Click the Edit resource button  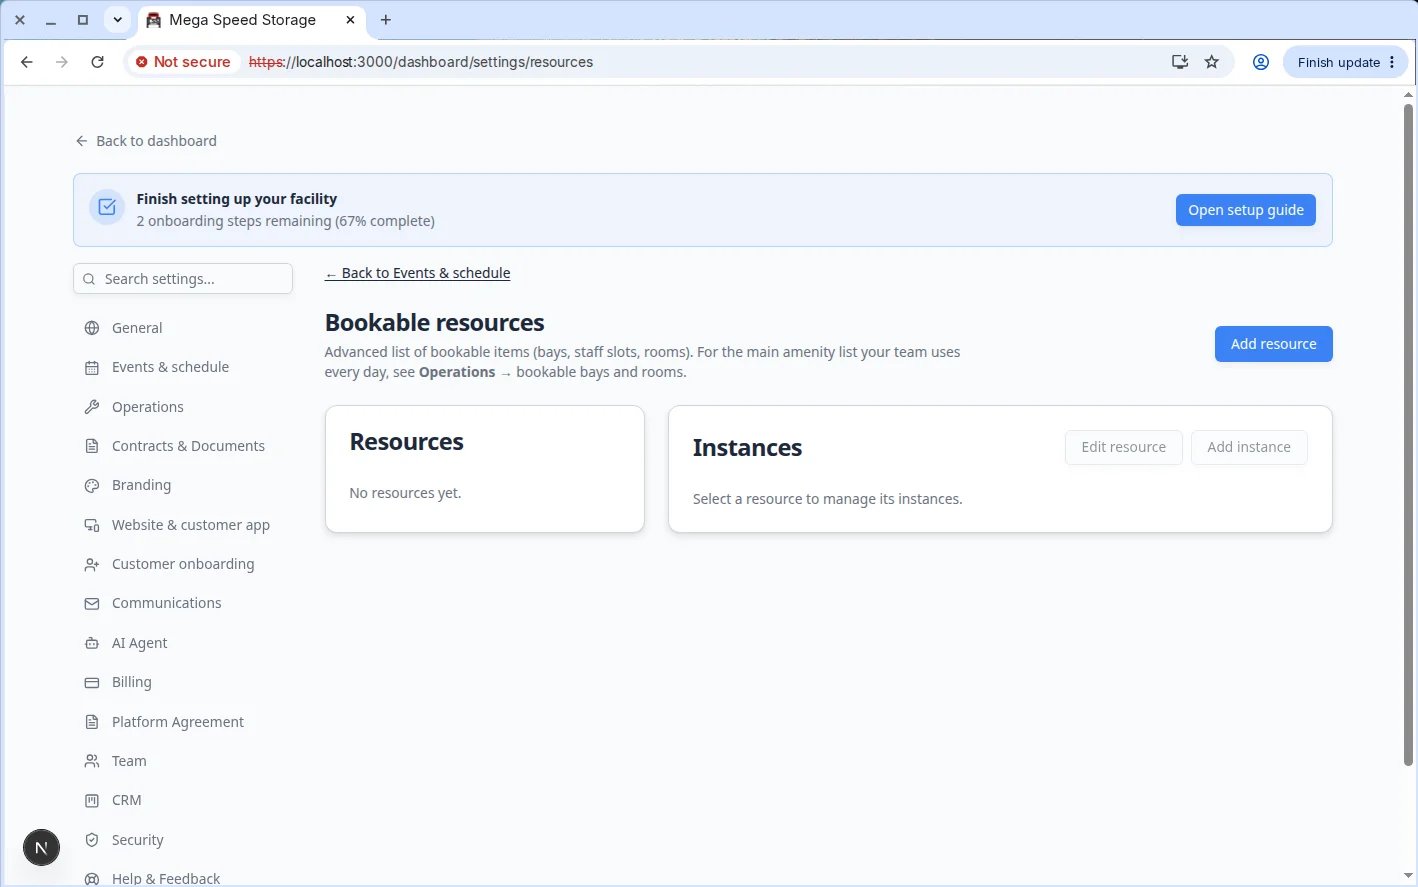click(x=1123, y=447)
